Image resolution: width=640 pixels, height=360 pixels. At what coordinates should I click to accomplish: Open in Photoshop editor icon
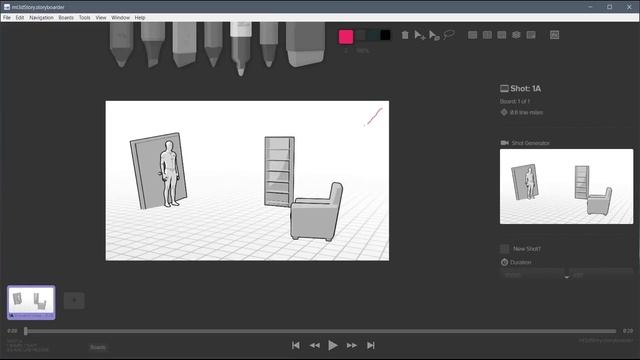coord(554,35)
